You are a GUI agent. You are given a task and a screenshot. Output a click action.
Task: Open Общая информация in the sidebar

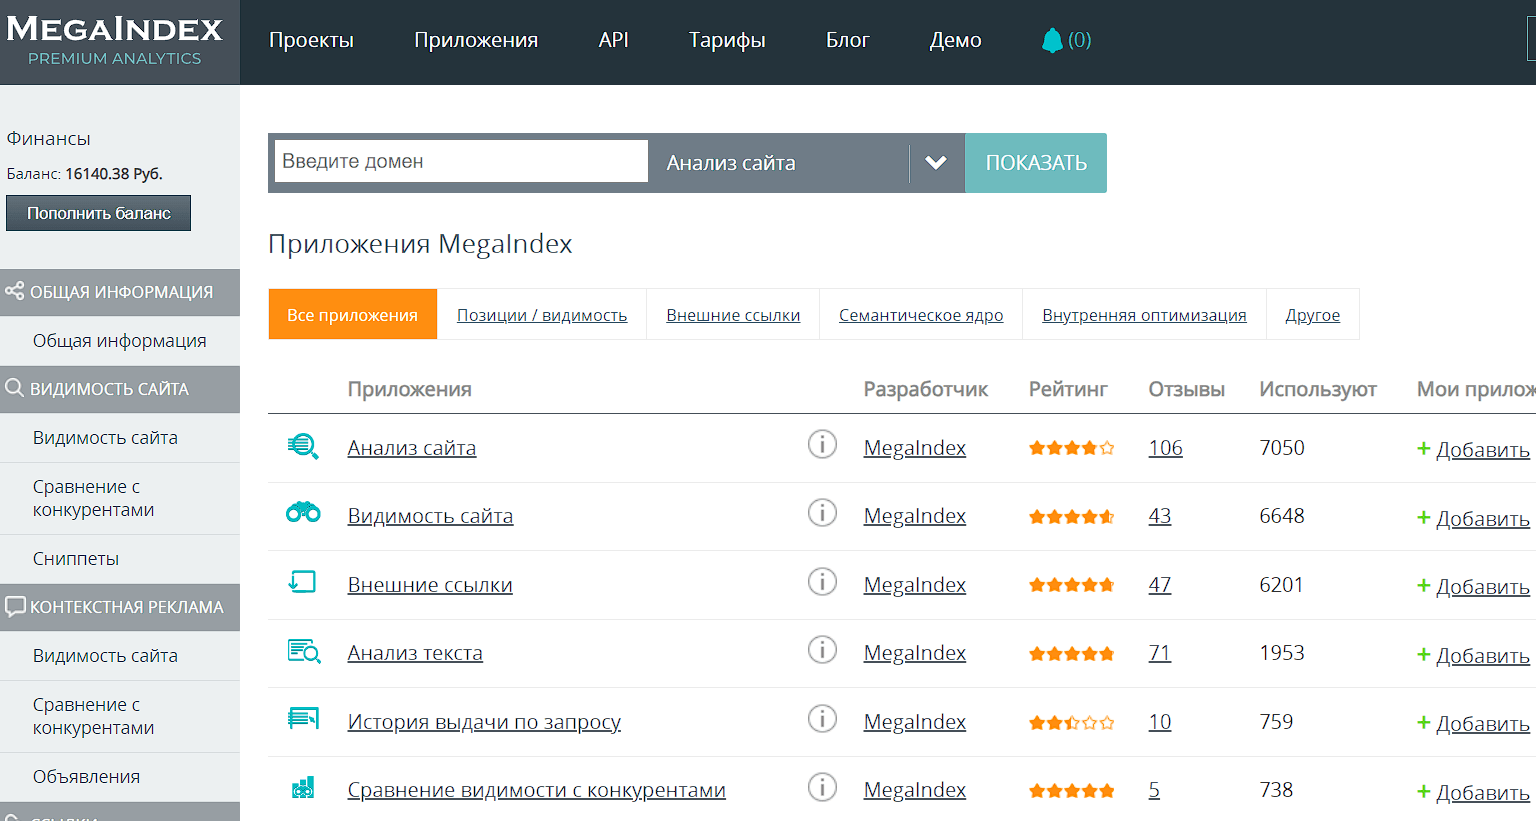[x=120, y=341]
